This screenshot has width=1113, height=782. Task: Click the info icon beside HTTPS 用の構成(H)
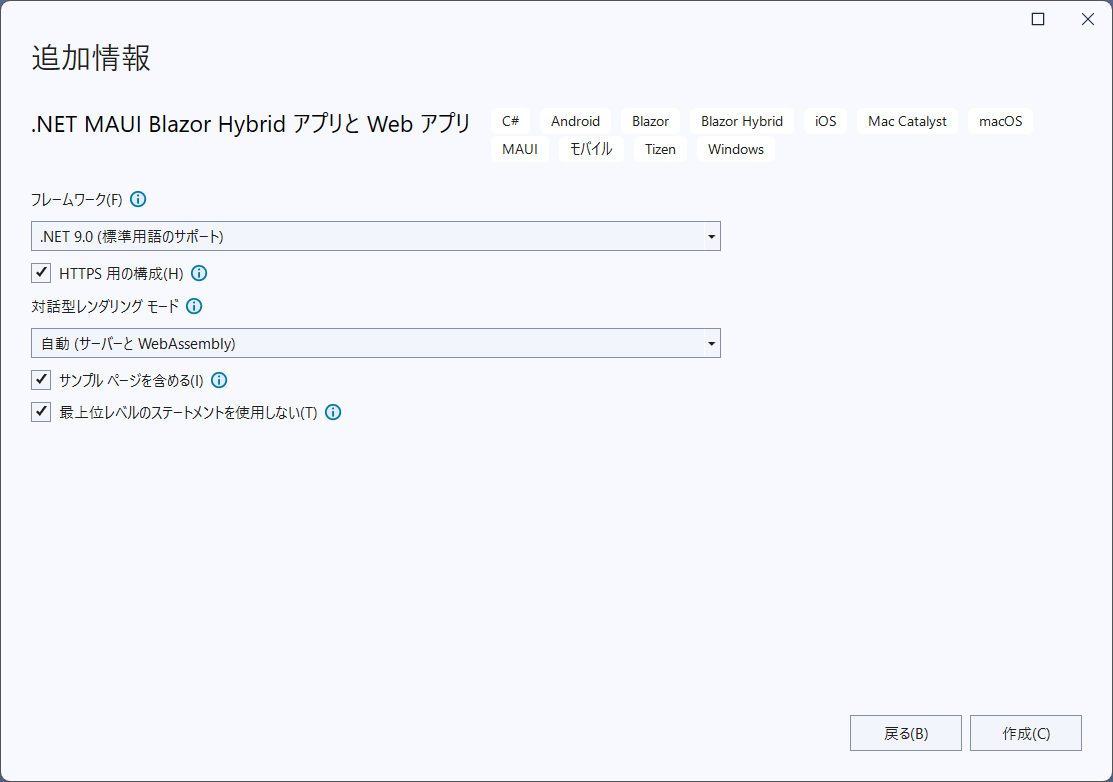[x=199, y=273]
